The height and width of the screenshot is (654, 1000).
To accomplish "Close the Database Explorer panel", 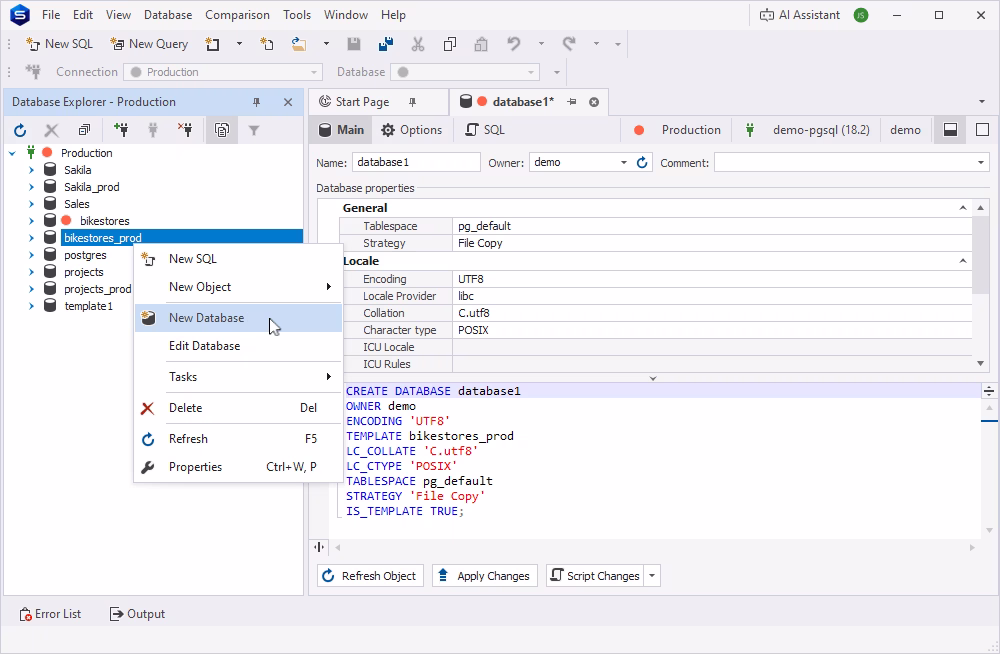I will pyautogui.click(x=288, y=102).
